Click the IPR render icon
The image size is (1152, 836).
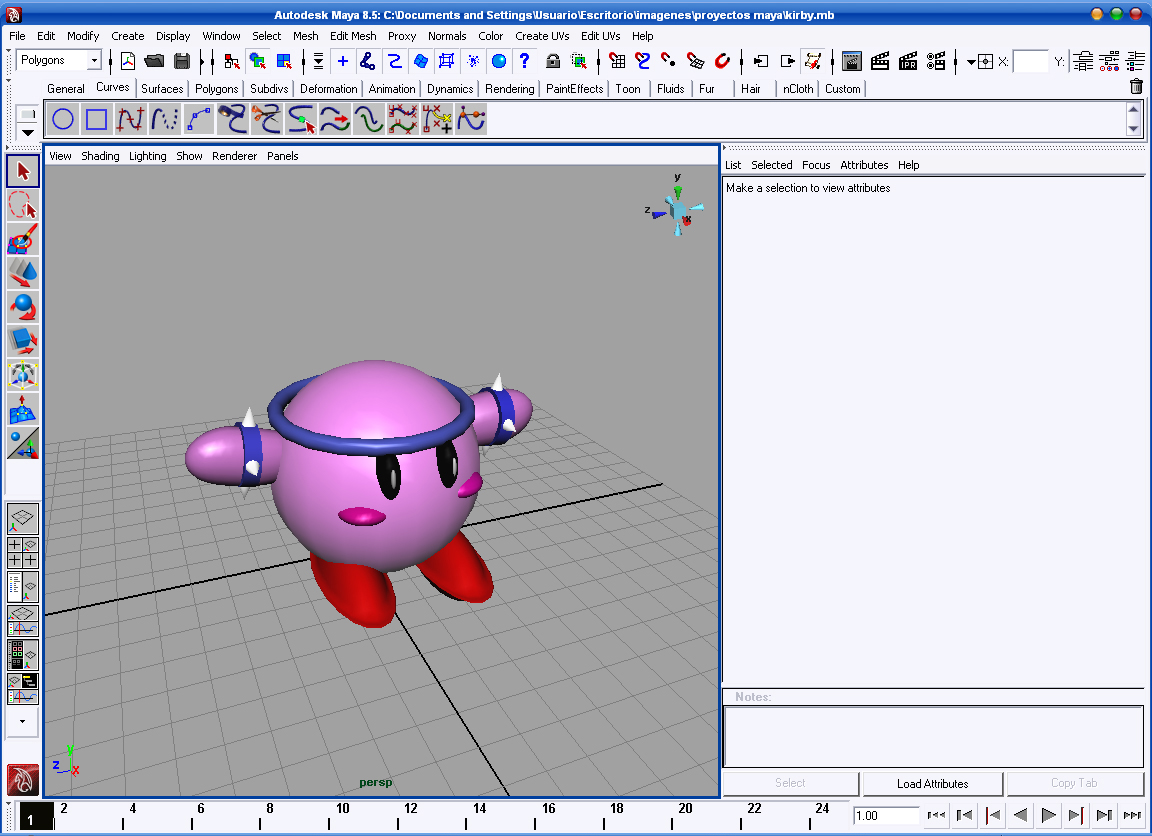[908, 61]
